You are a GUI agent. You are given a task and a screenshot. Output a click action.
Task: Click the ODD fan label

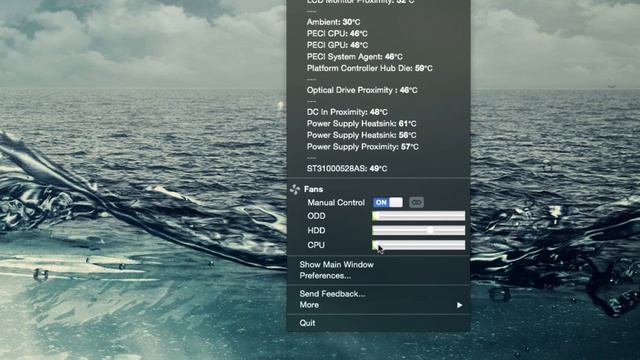click(316, 216)
